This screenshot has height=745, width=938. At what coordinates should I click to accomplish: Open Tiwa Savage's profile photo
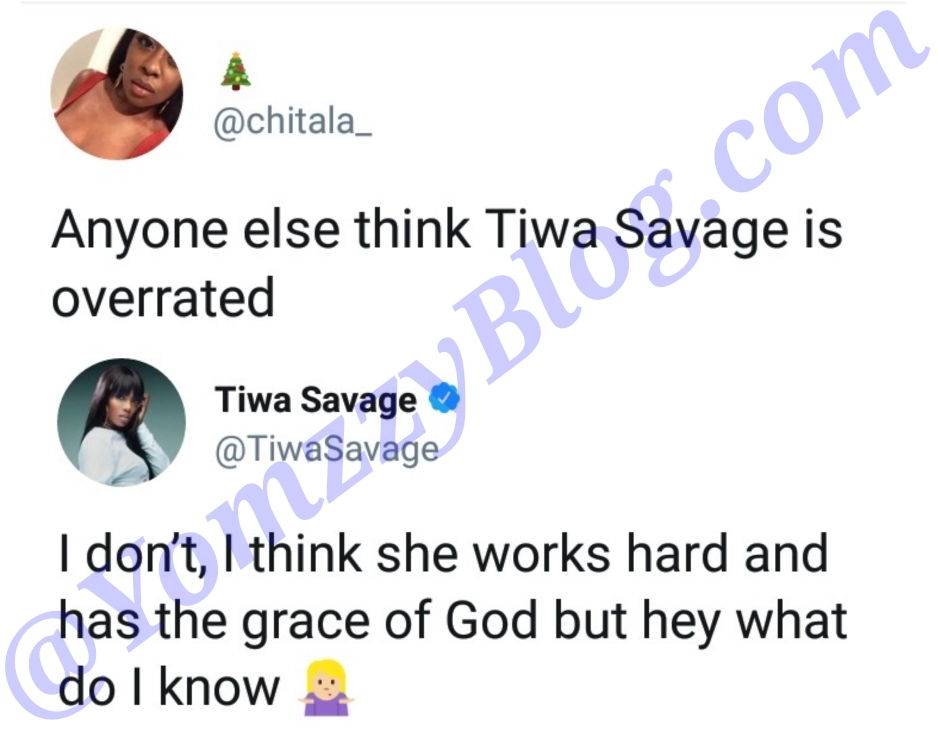[121, 422]
